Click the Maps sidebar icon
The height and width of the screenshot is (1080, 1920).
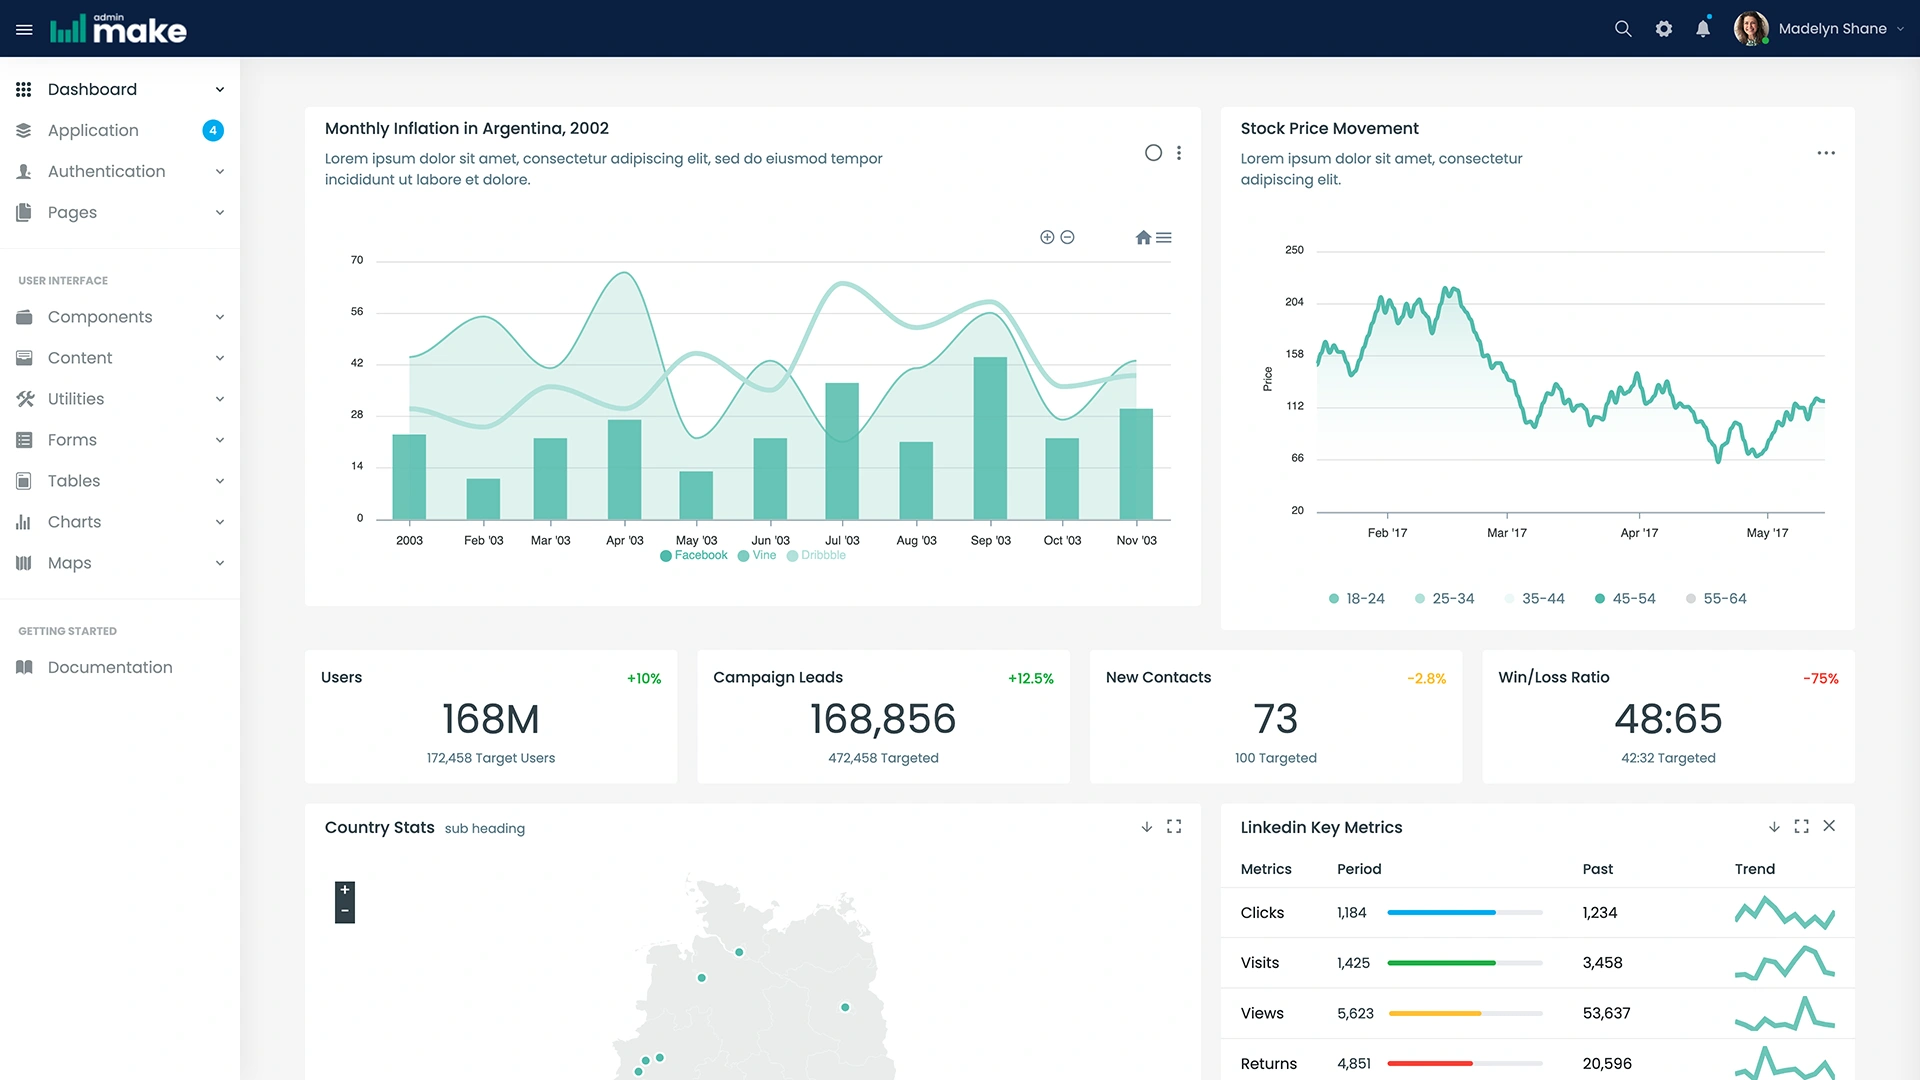24,563
